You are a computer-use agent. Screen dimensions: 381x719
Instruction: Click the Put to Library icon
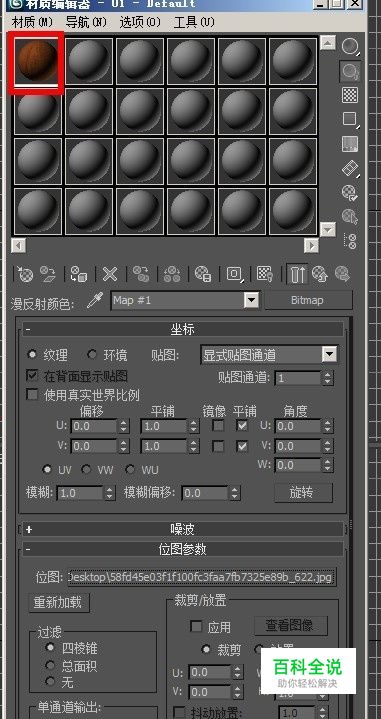coord(203,274)
